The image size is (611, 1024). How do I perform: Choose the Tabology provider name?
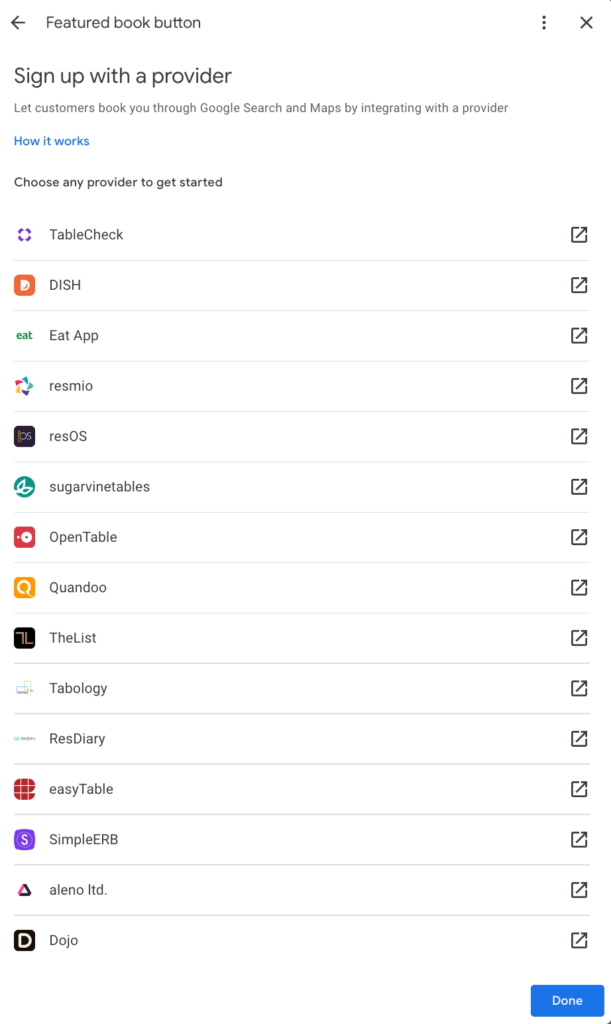pos(78,688)
